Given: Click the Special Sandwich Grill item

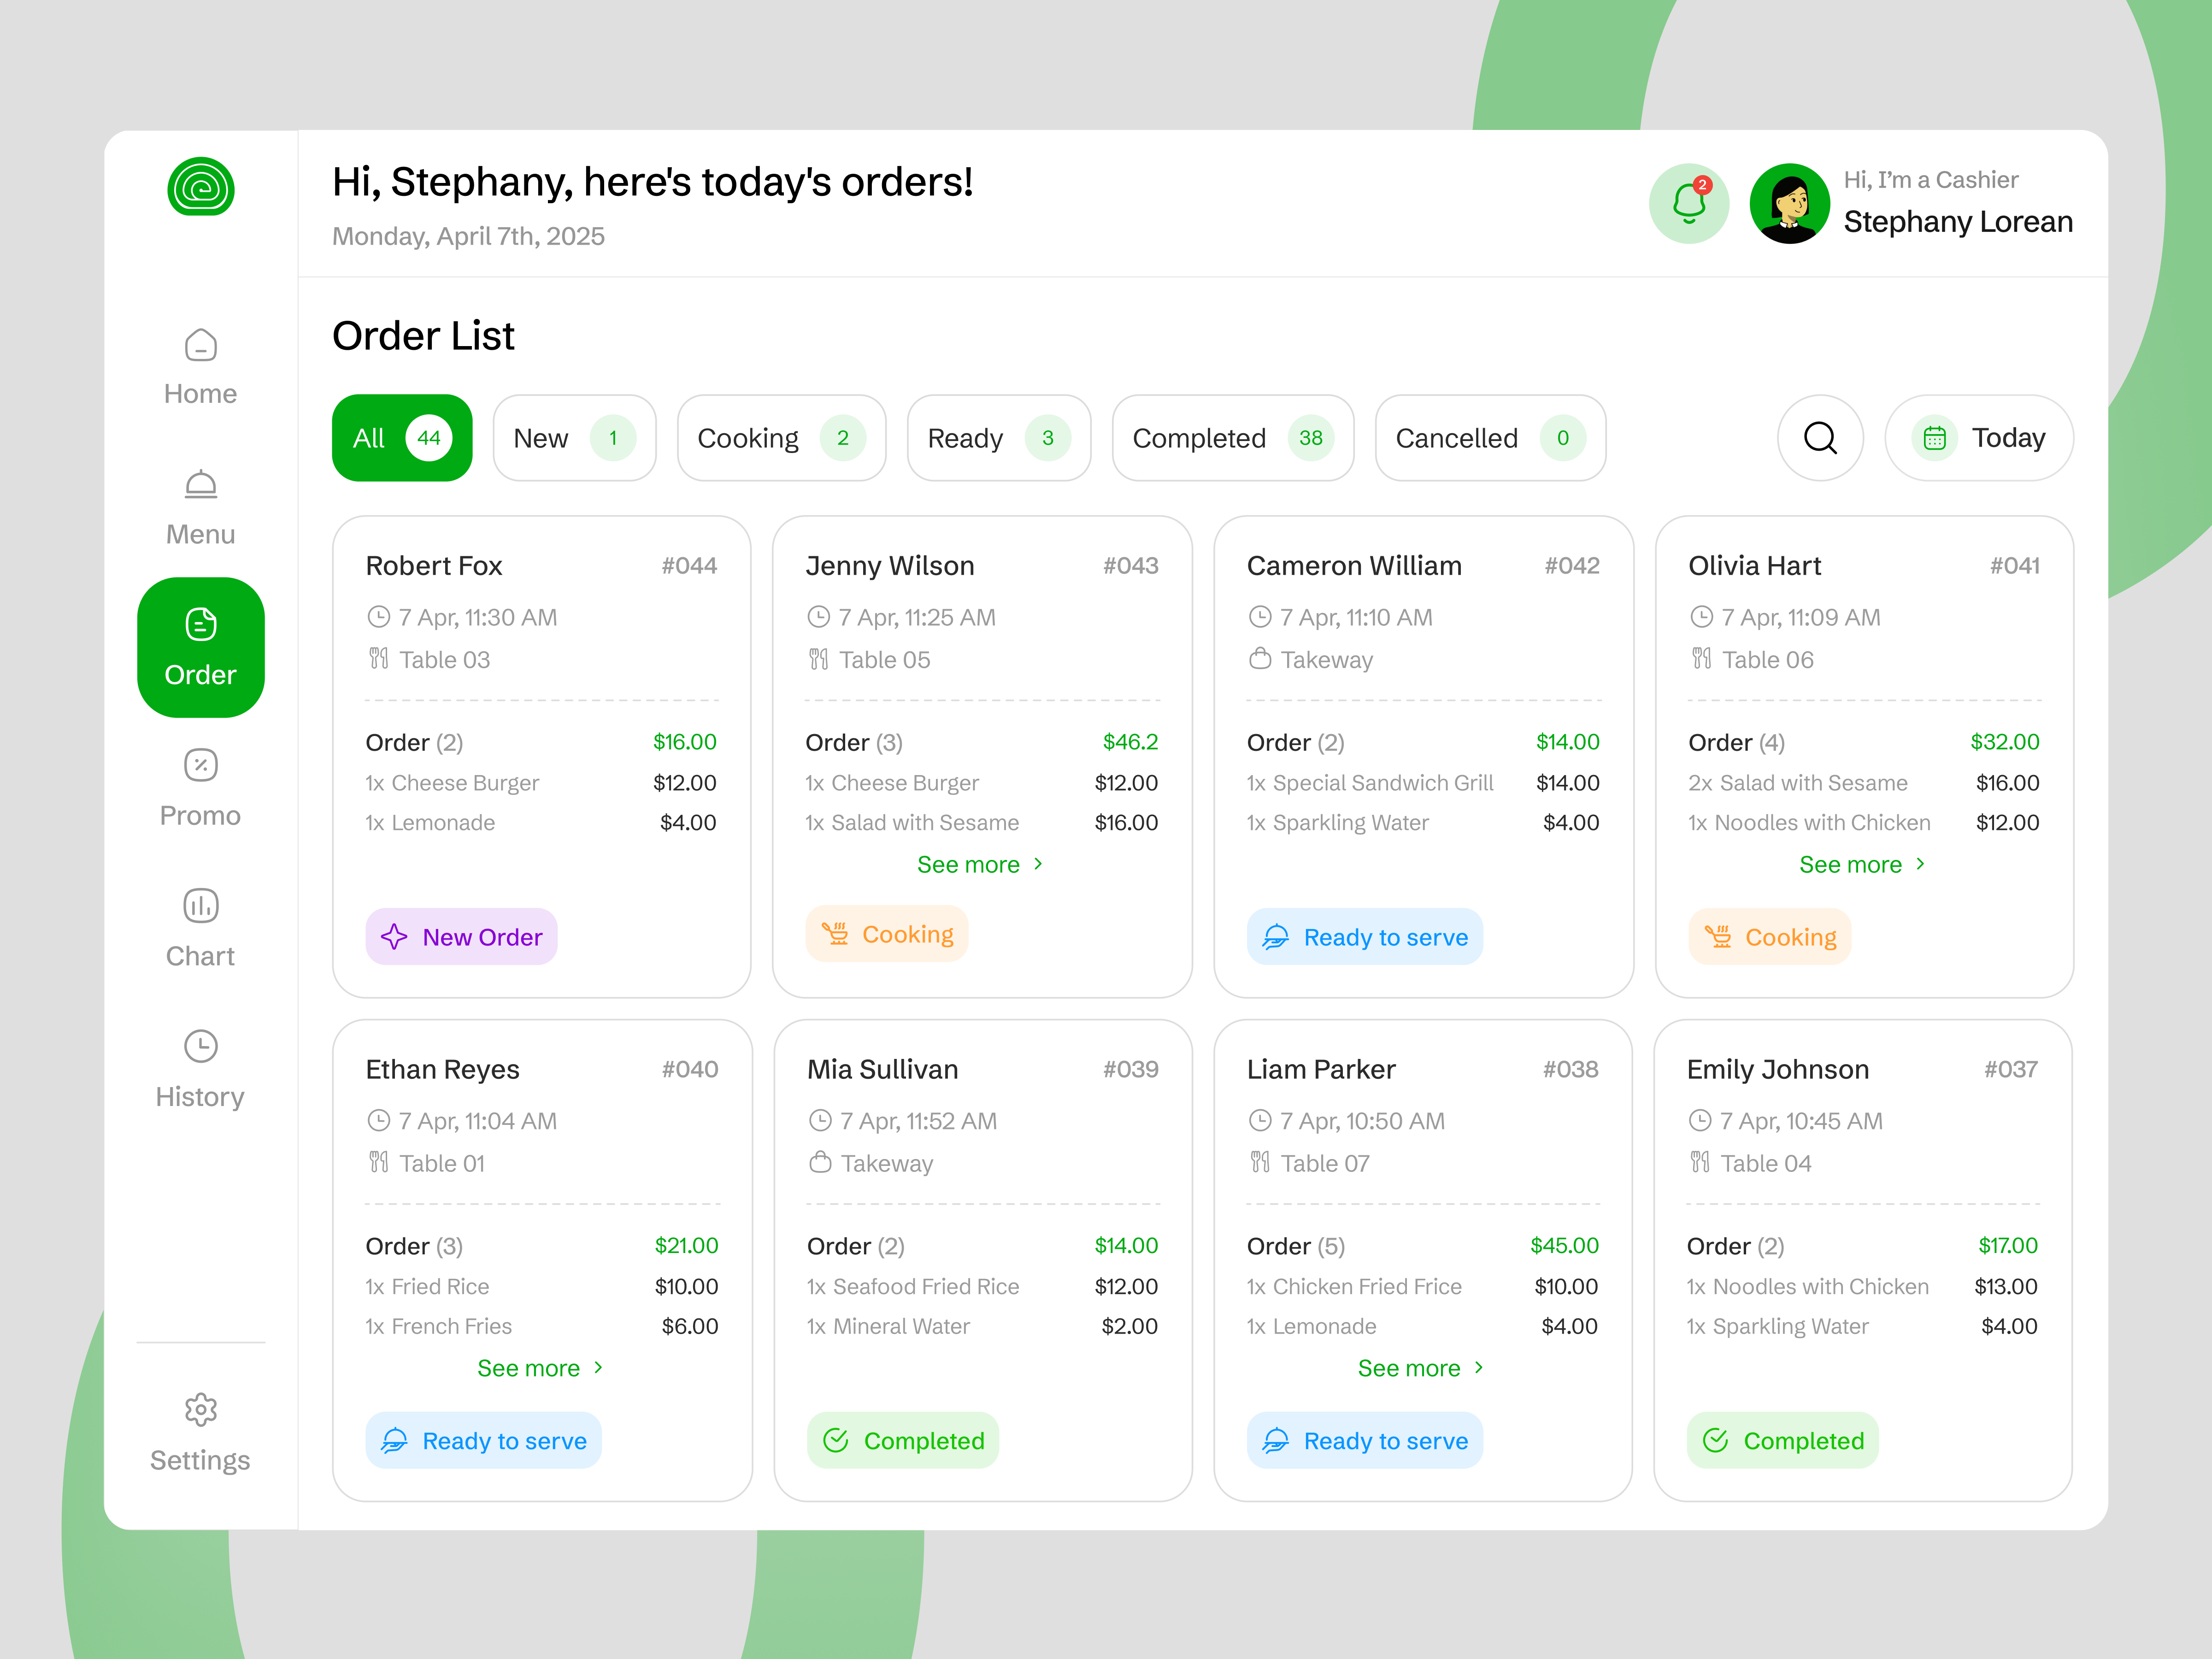Looking at the screenshot, I should click(1370, 783).
